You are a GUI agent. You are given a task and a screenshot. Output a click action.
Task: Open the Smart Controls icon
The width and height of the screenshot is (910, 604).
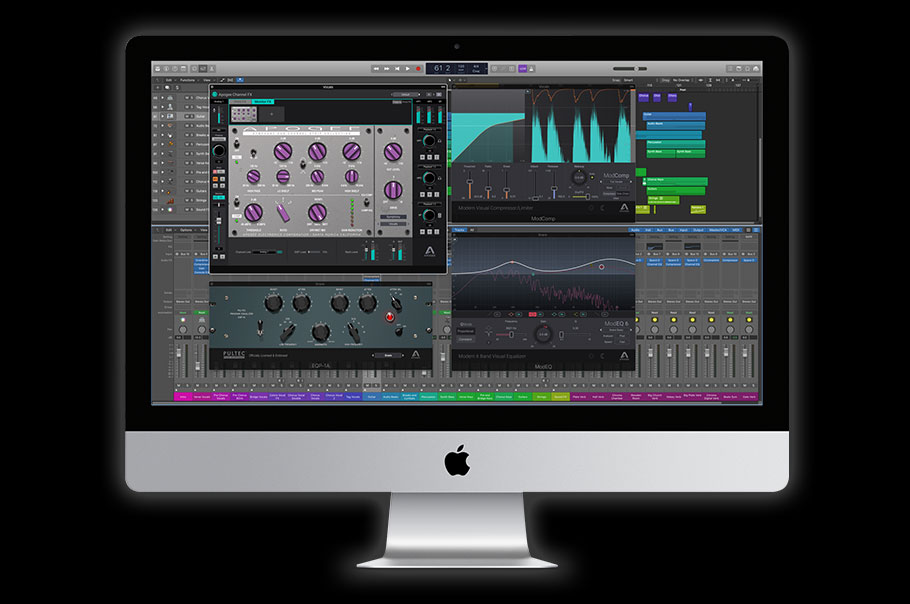[x=194, y=68]
